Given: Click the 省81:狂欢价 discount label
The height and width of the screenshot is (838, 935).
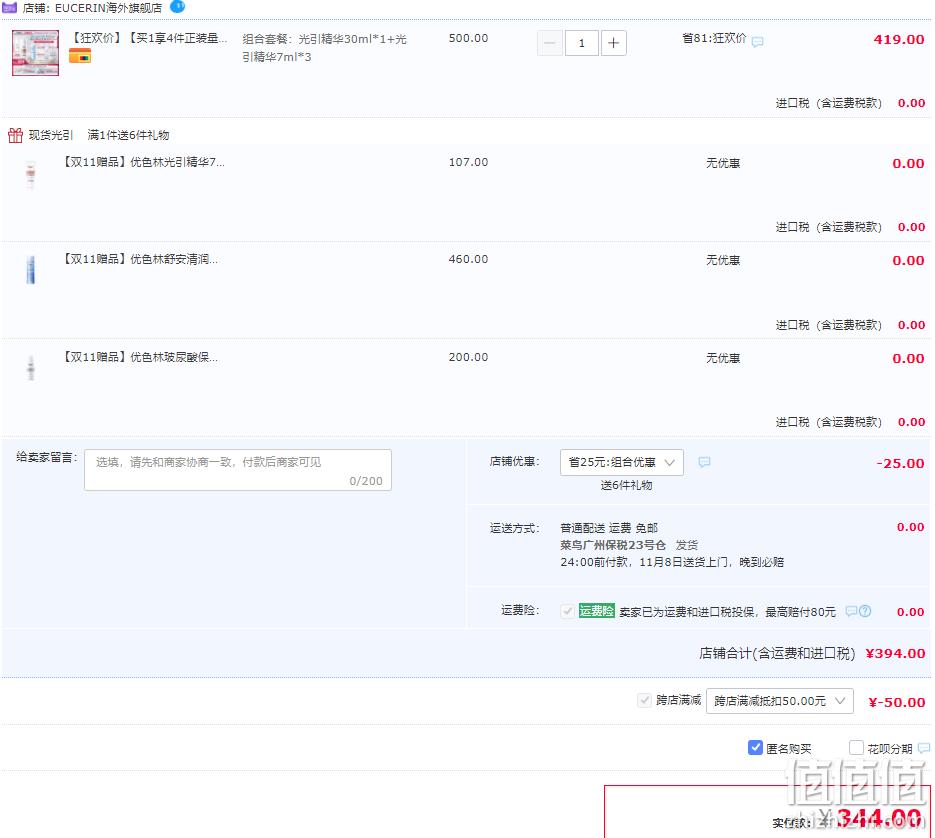Looking at the screenshot, I should tap(714, 38).
